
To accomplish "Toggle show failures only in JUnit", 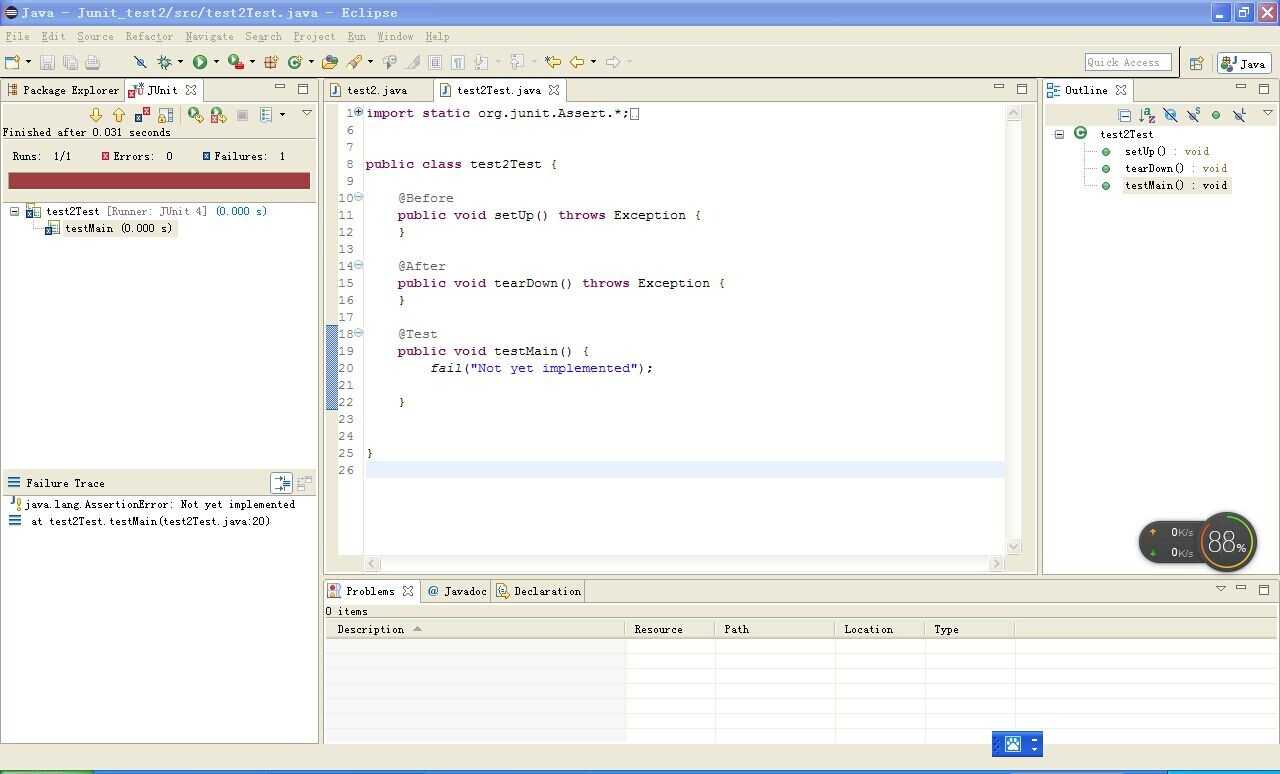I will pyautogui.click(x=142, y=115).
